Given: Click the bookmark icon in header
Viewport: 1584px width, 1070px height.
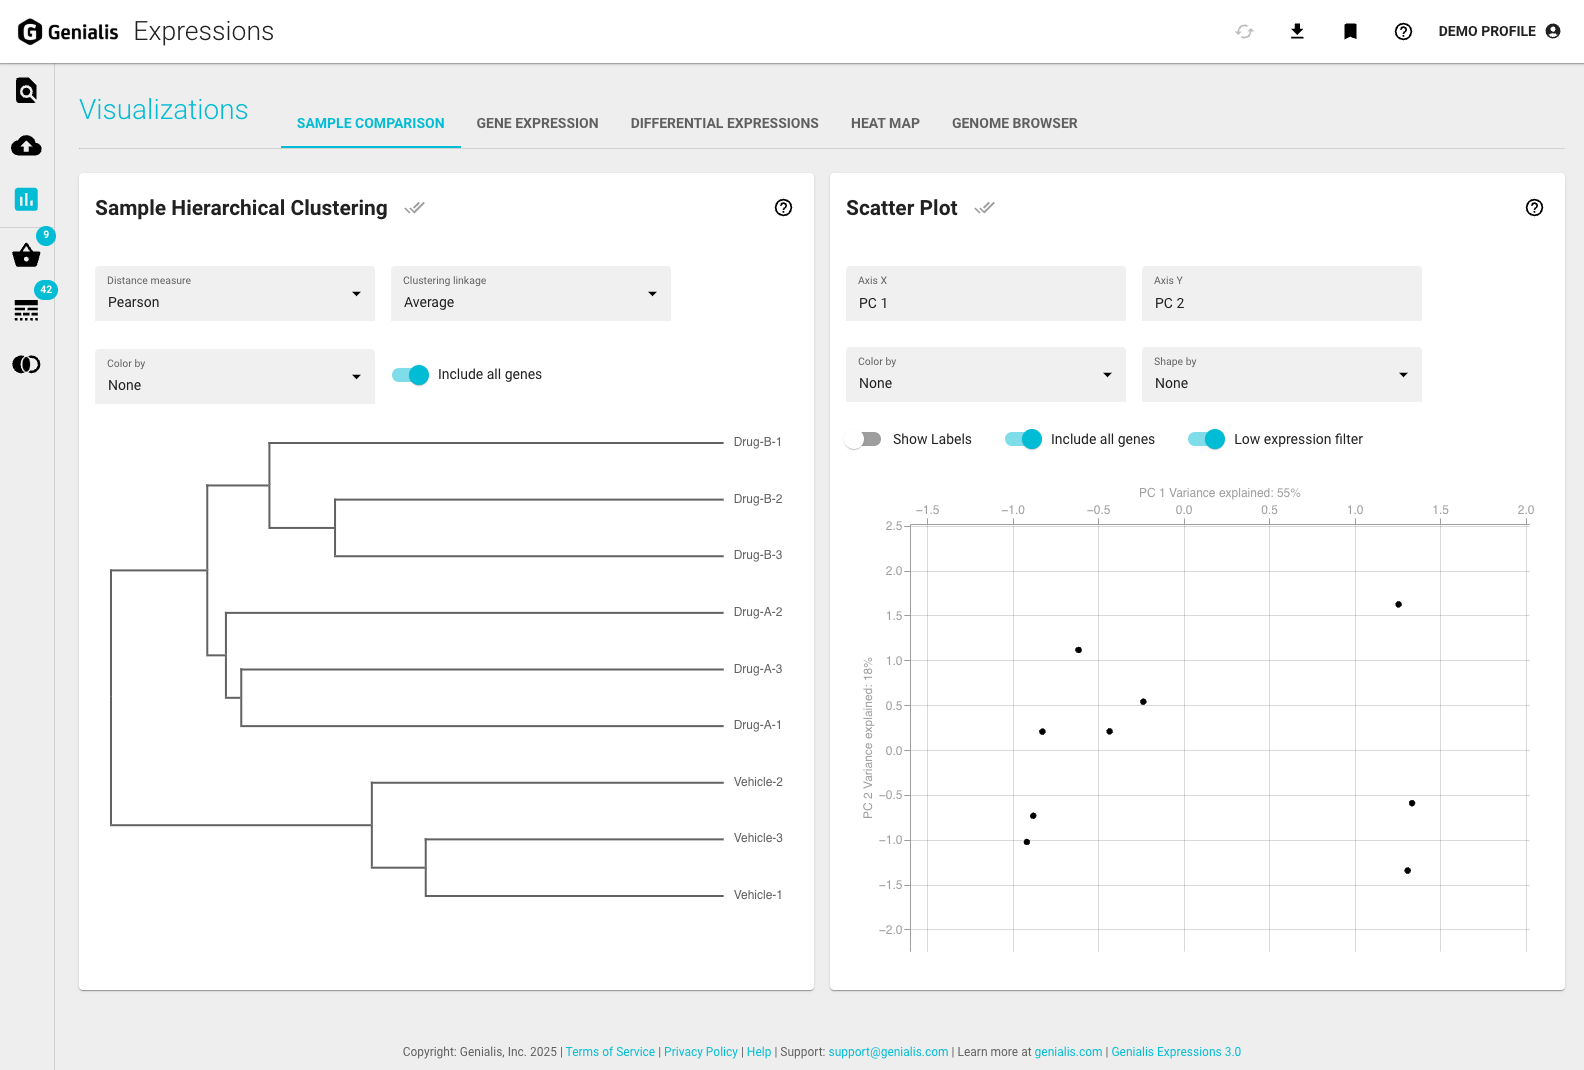Looking at the screenshot, I should coord(1350,32).
